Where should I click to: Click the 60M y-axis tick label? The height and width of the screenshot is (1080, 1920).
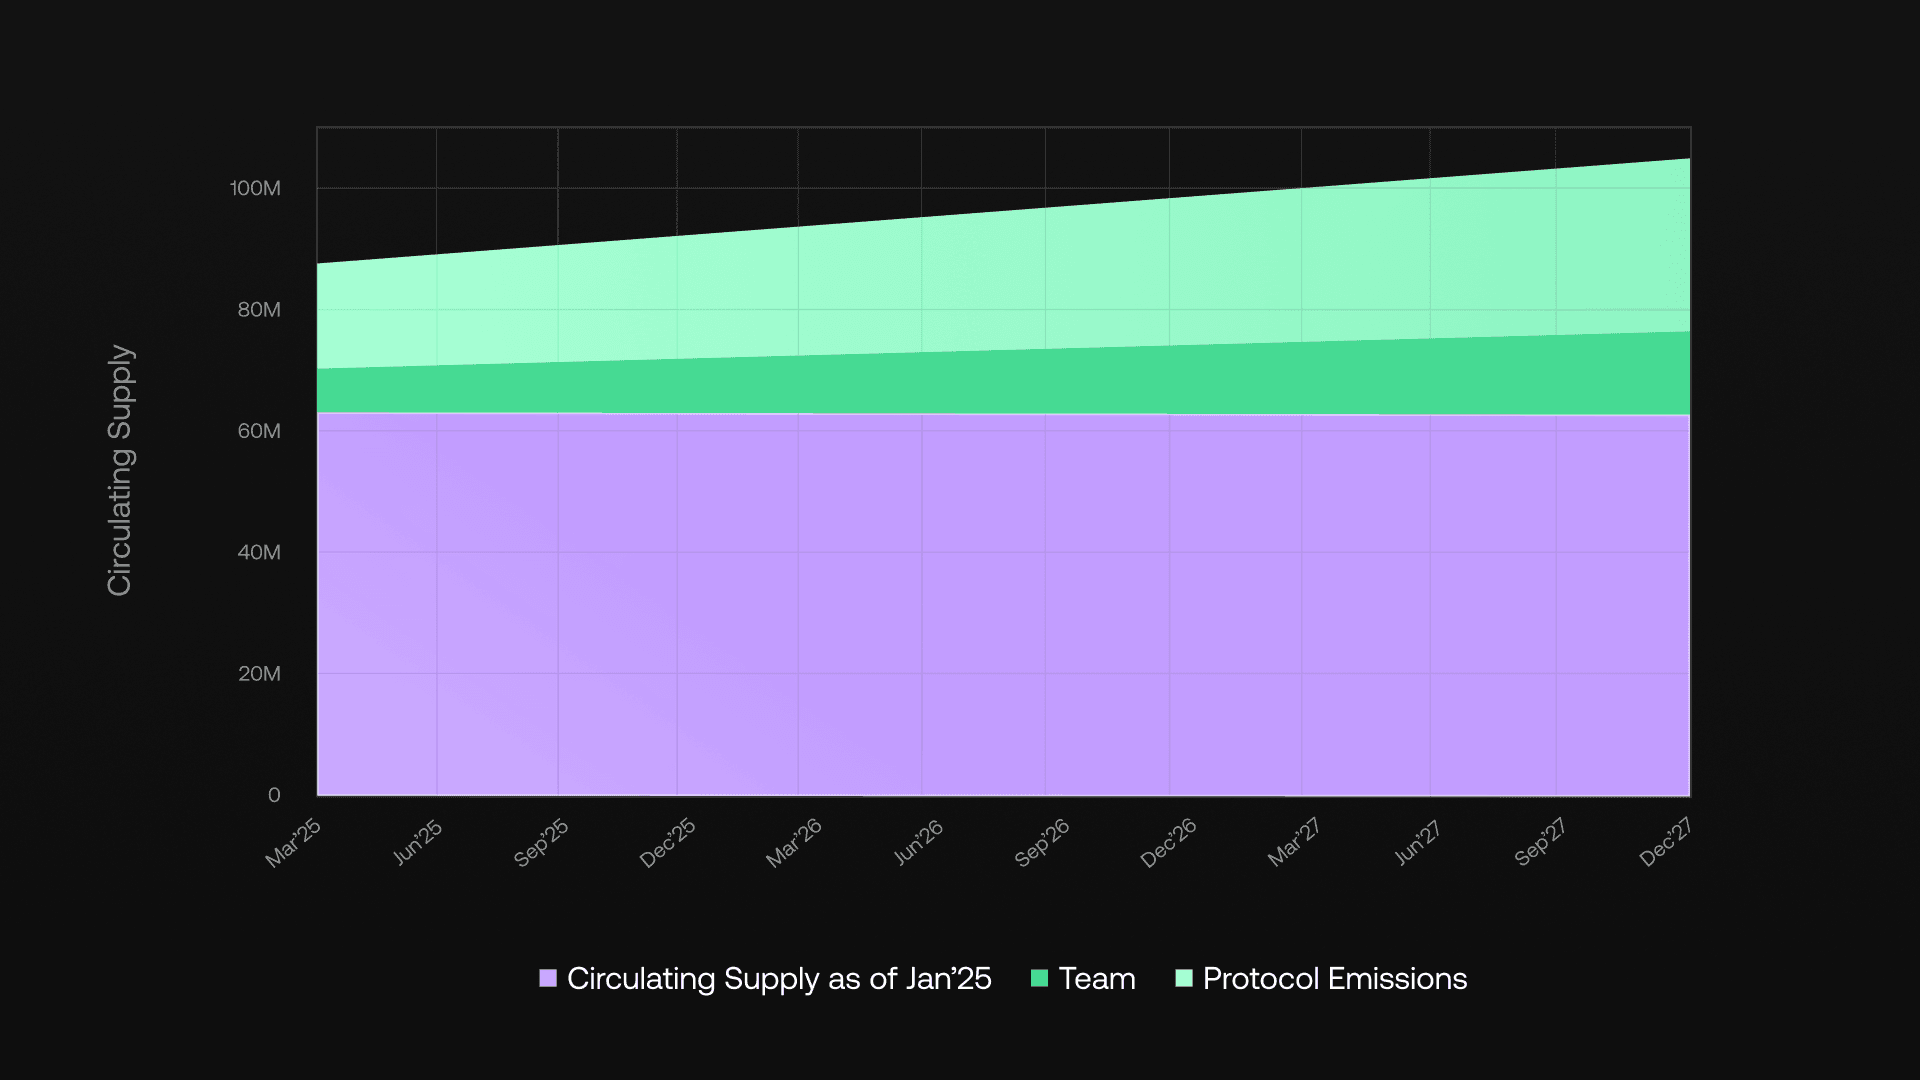click(x=259, y=431)
